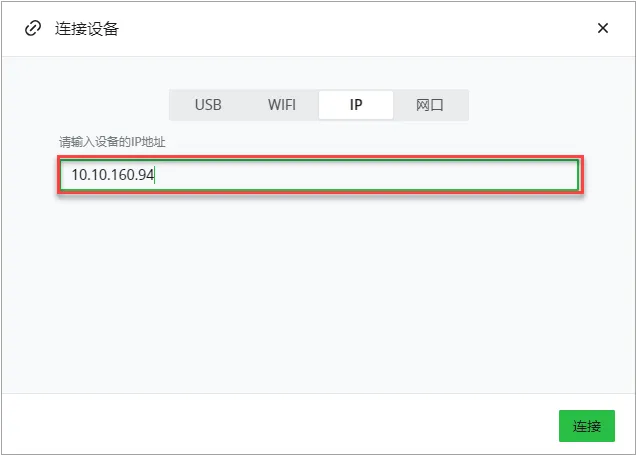Switch to the WIFI connection tab
This screenshot has width=636, height=455.
pos(281,105)
